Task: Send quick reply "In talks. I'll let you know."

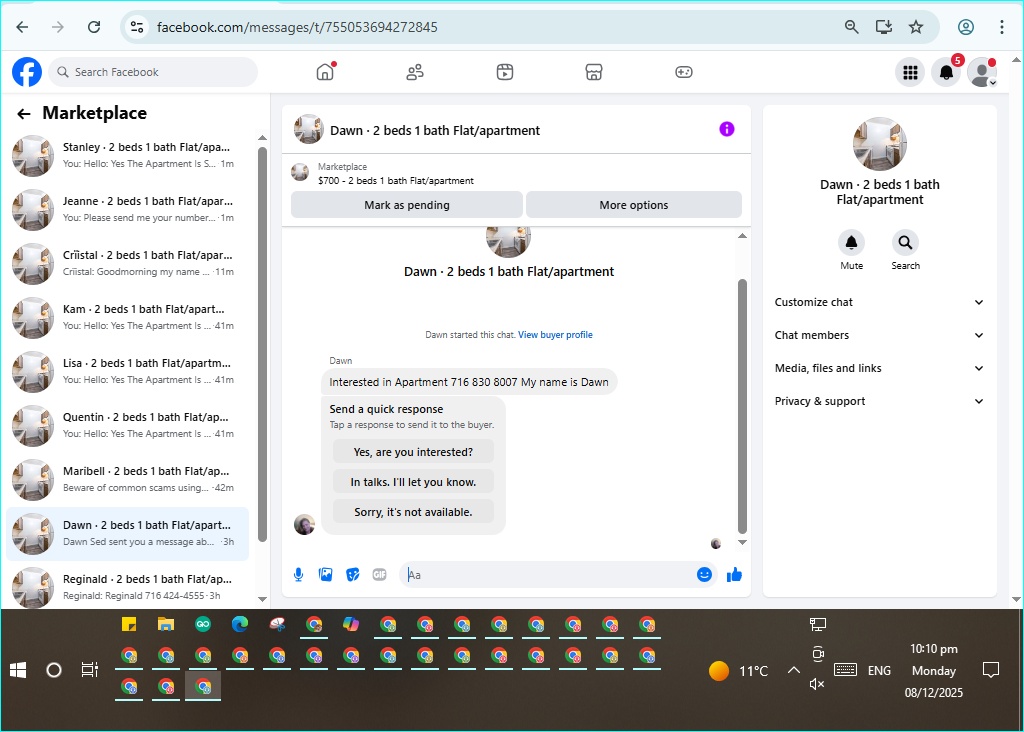Action: coord(413,482)
